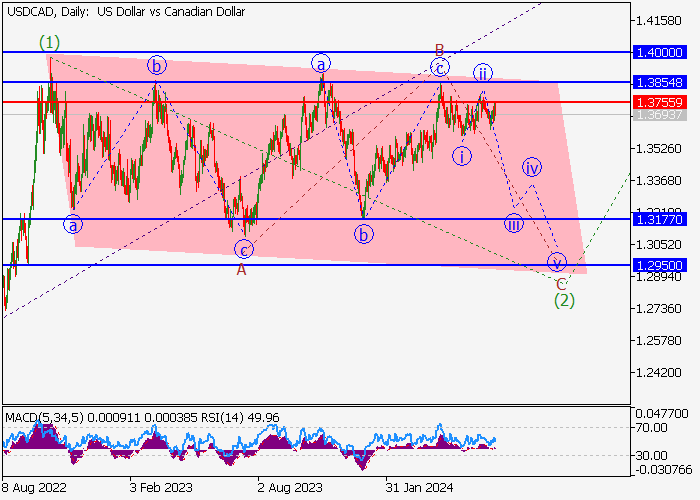Select the circled c label beside brown B
700x500 pixels.
click(x=440, y=68)
